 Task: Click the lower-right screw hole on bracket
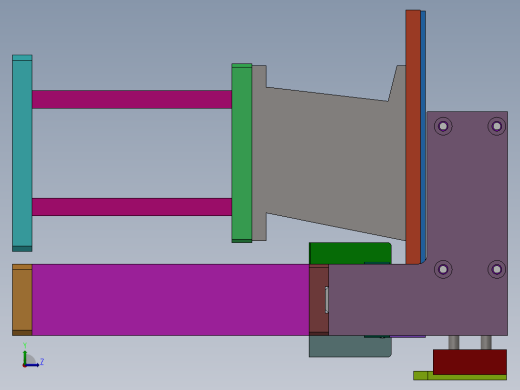497,269
